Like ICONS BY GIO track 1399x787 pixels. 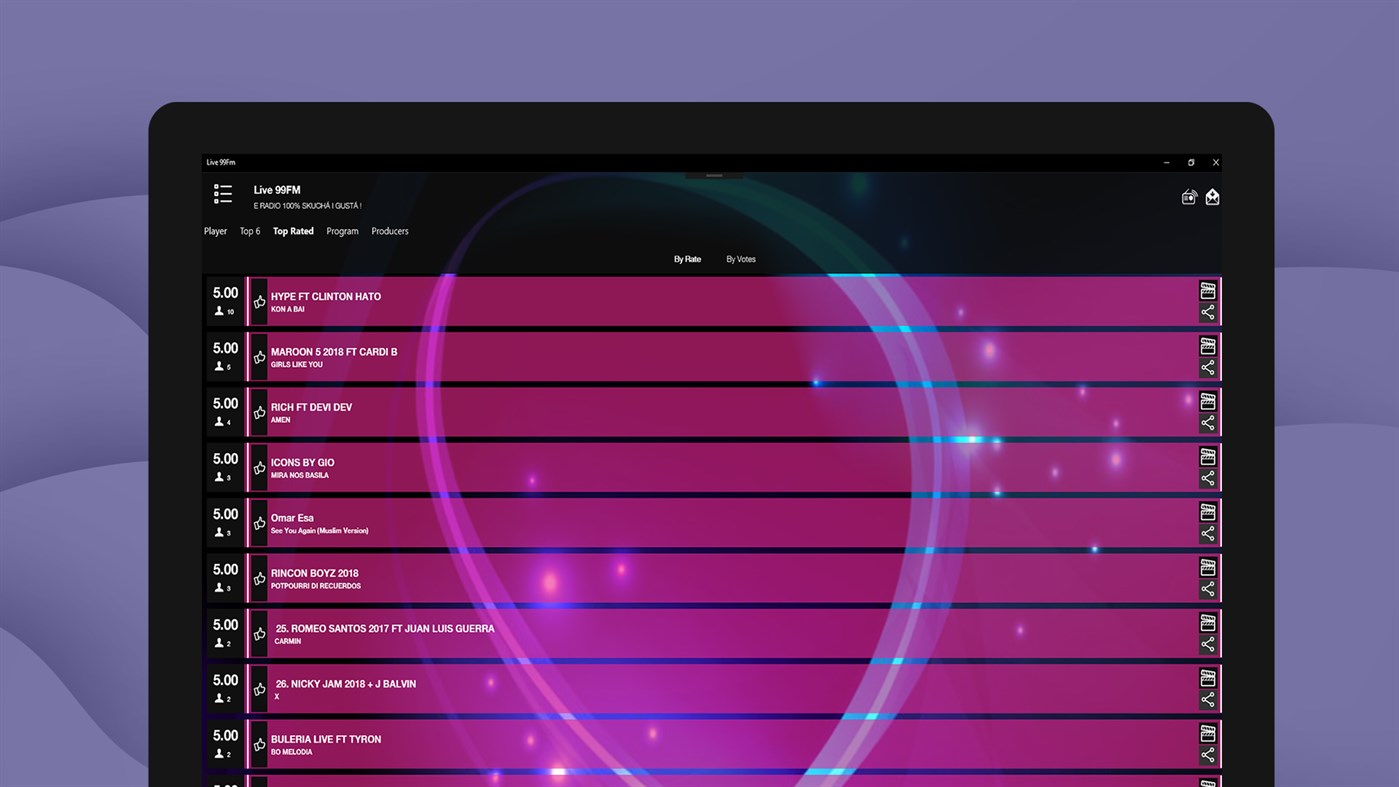(260, 468)
